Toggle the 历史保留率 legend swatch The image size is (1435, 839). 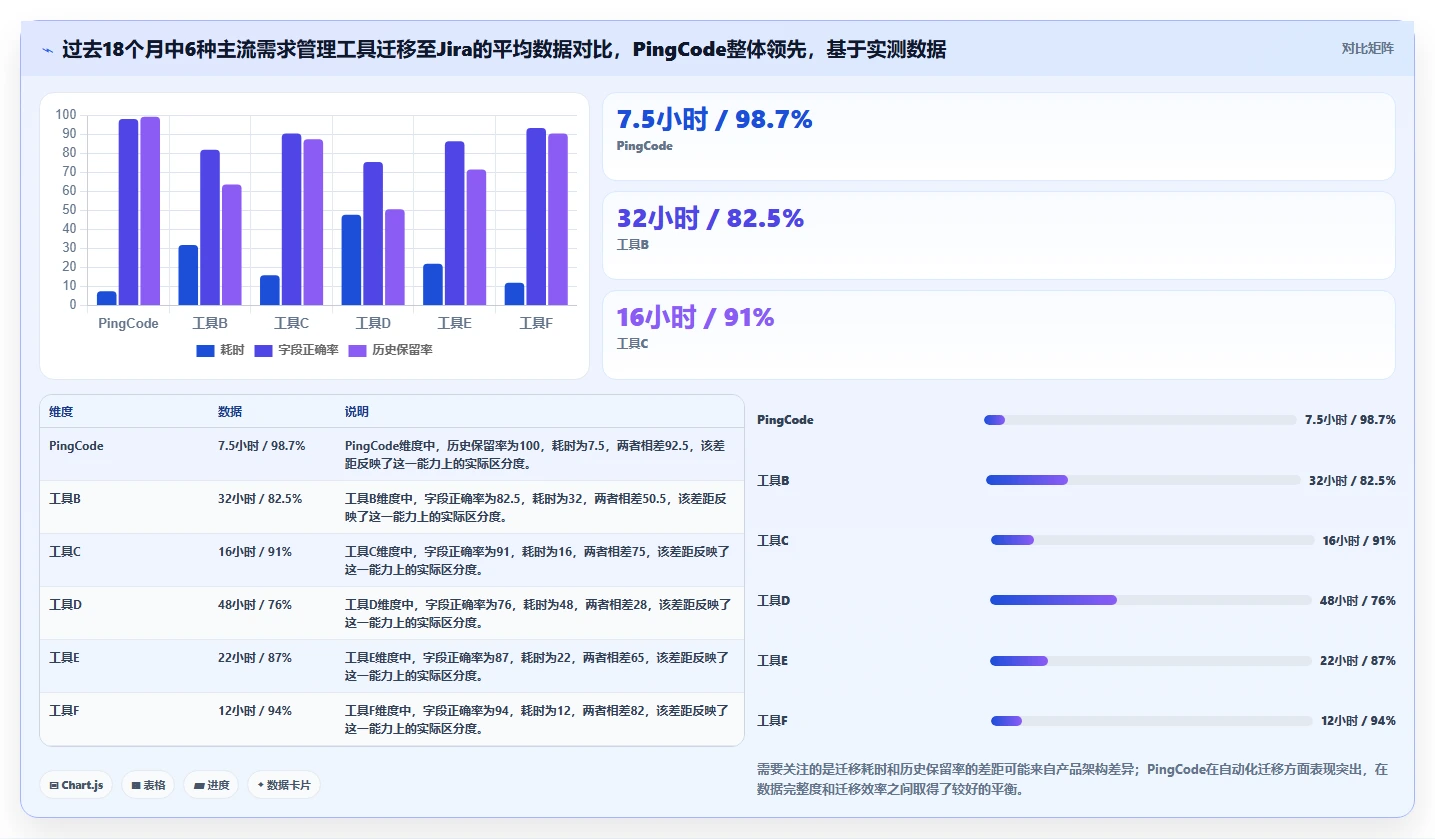pyautogui.click(x=358, y=350)
